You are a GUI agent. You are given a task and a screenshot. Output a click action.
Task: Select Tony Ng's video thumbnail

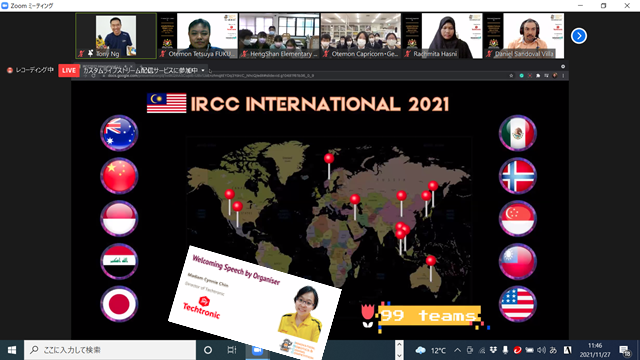pyautogui.click(x=116, y=36)
